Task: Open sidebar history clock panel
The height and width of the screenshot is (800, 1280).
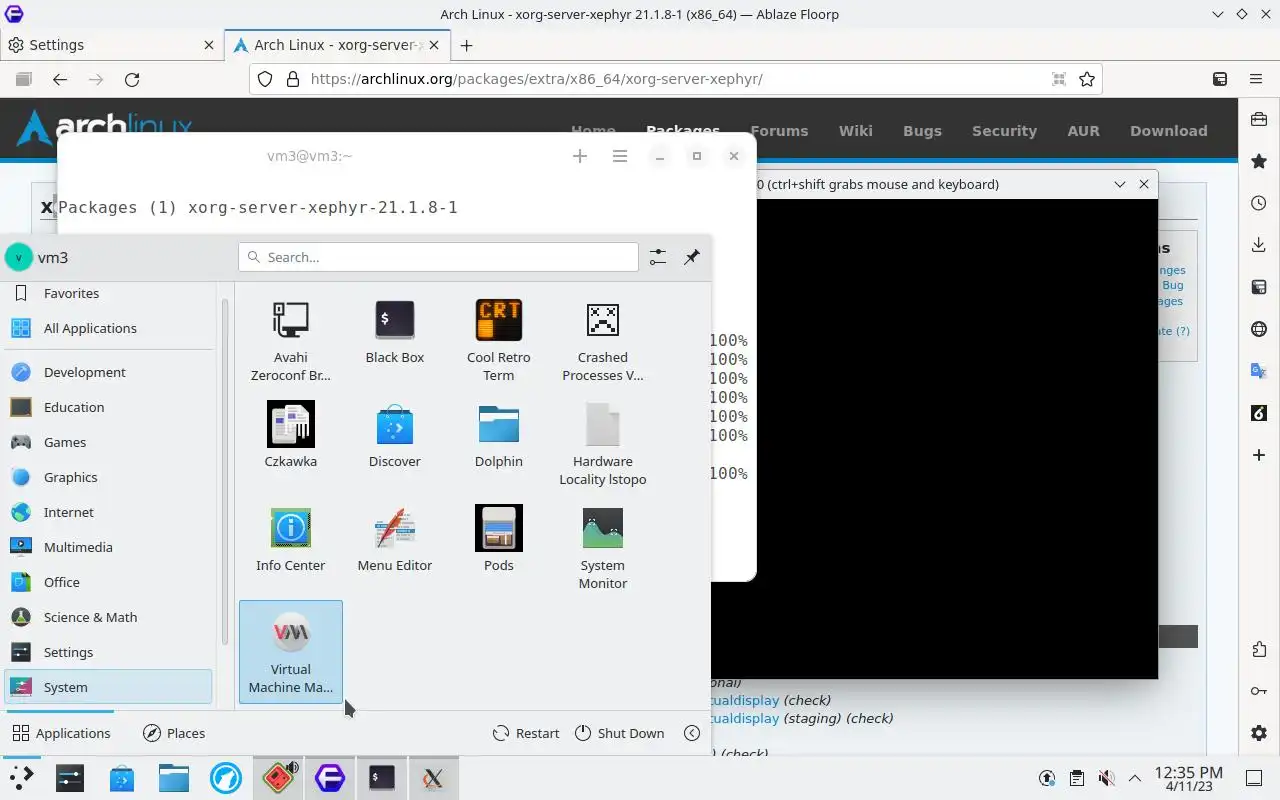Action: pyautogui.click(x=1259, y=203)
